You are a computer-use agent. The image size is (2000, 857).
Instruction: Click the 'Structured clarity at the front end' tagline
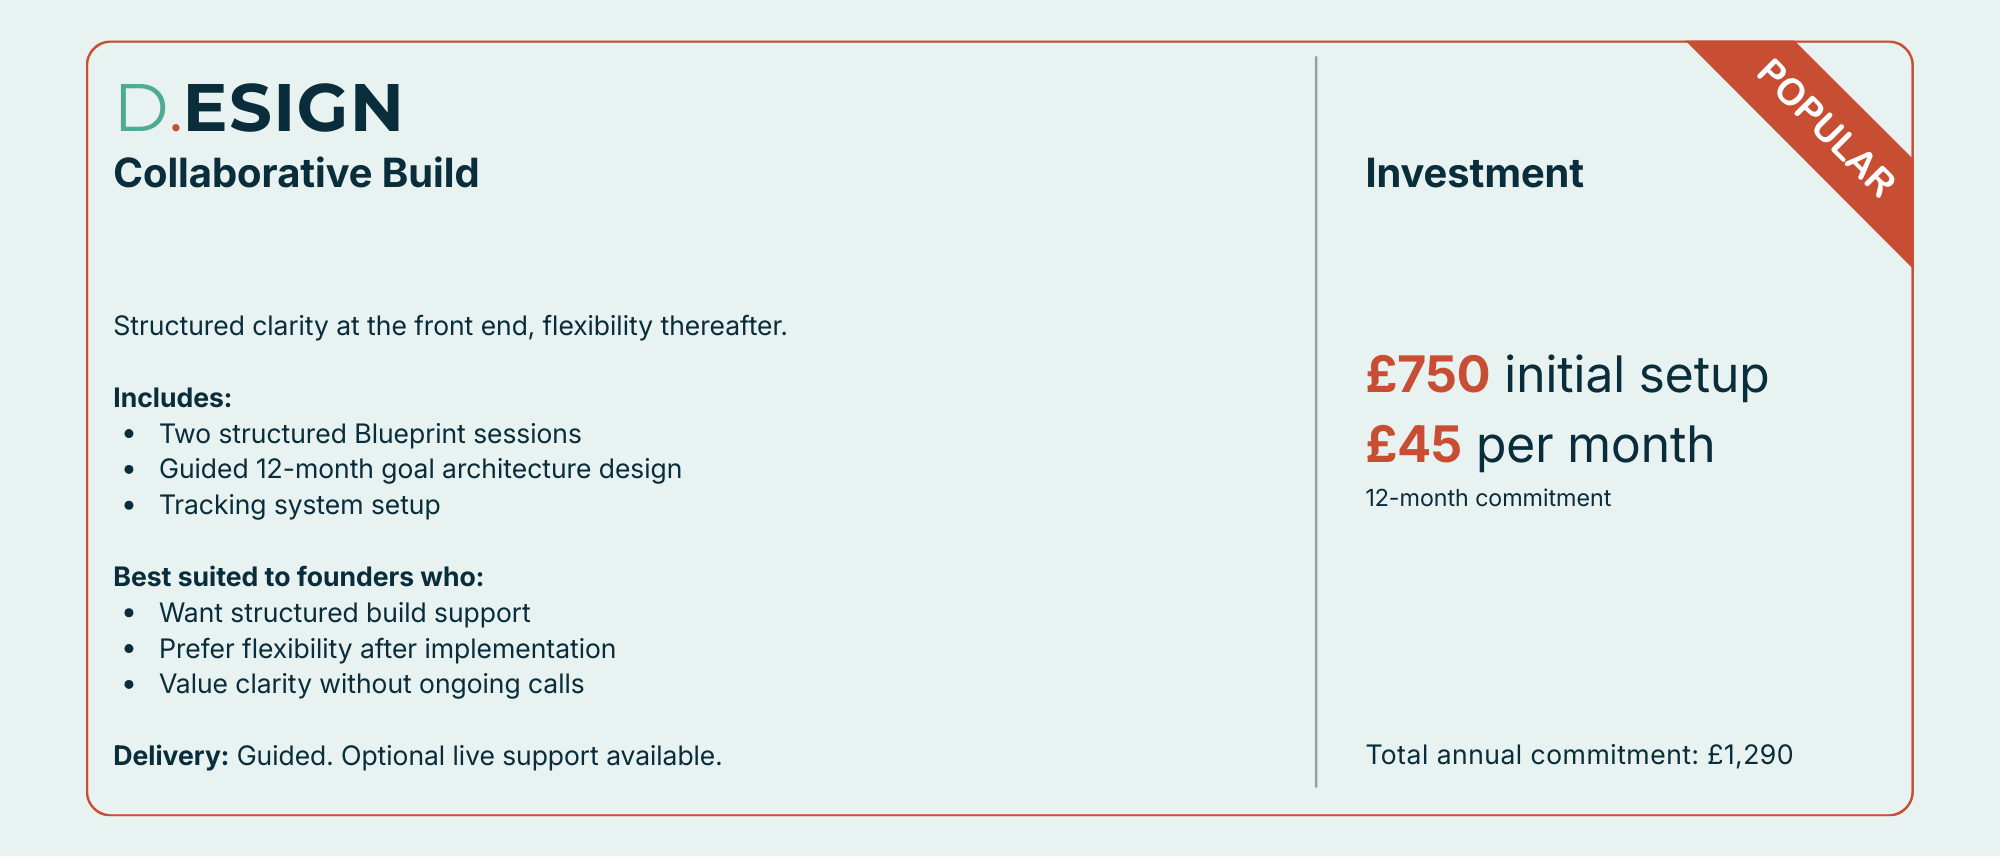click(450, 326)
